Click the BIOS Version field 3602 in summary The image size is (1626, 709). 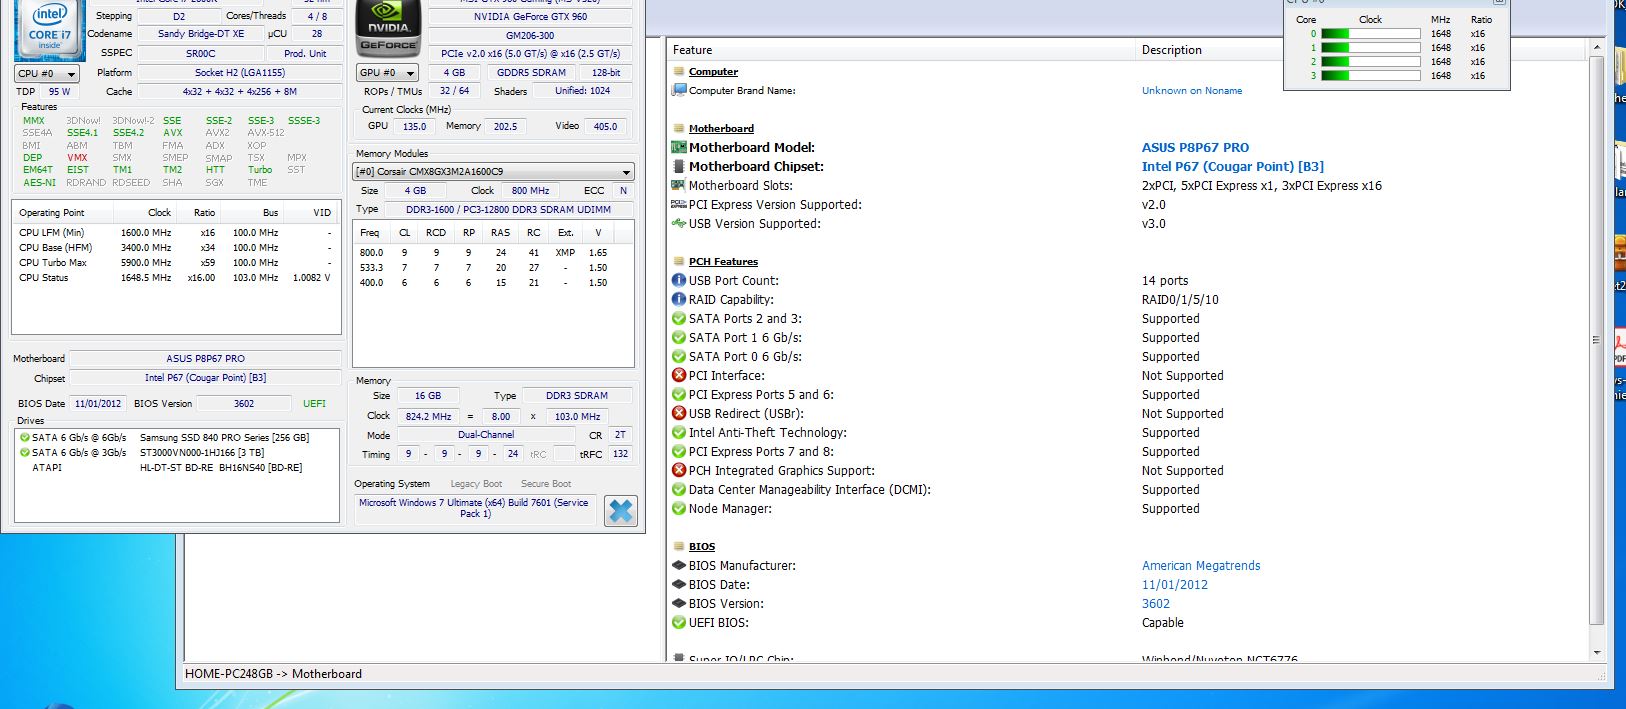pyautogui.click(x=244, y=404)
